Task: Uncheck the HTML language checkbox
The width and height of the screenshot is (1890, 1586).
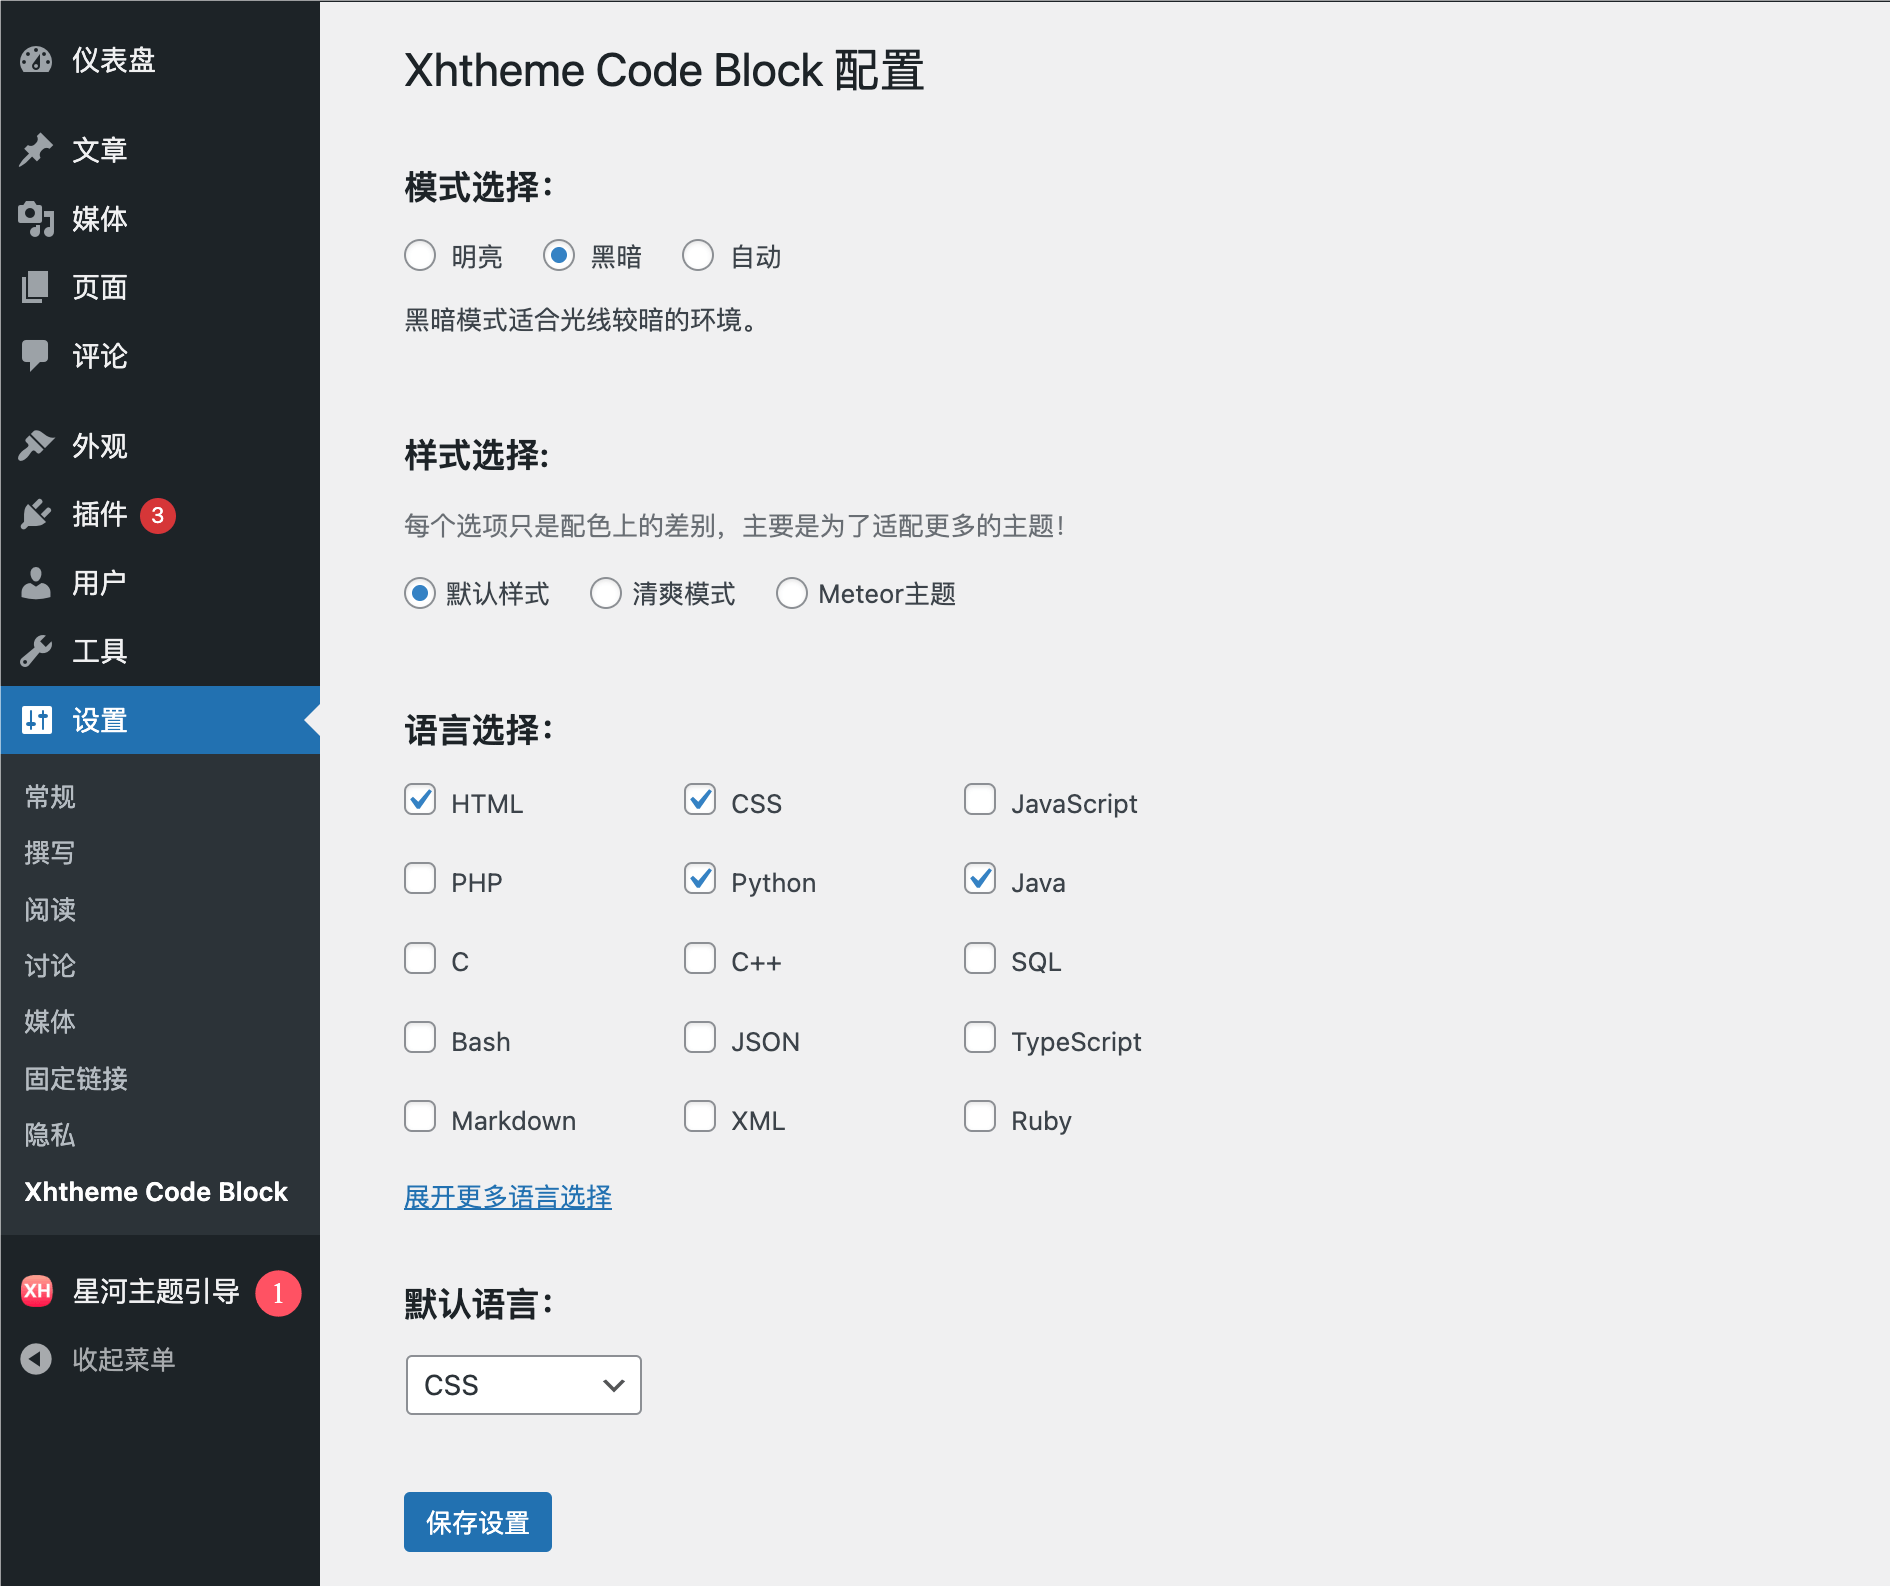Action: (x=420, y=799)
